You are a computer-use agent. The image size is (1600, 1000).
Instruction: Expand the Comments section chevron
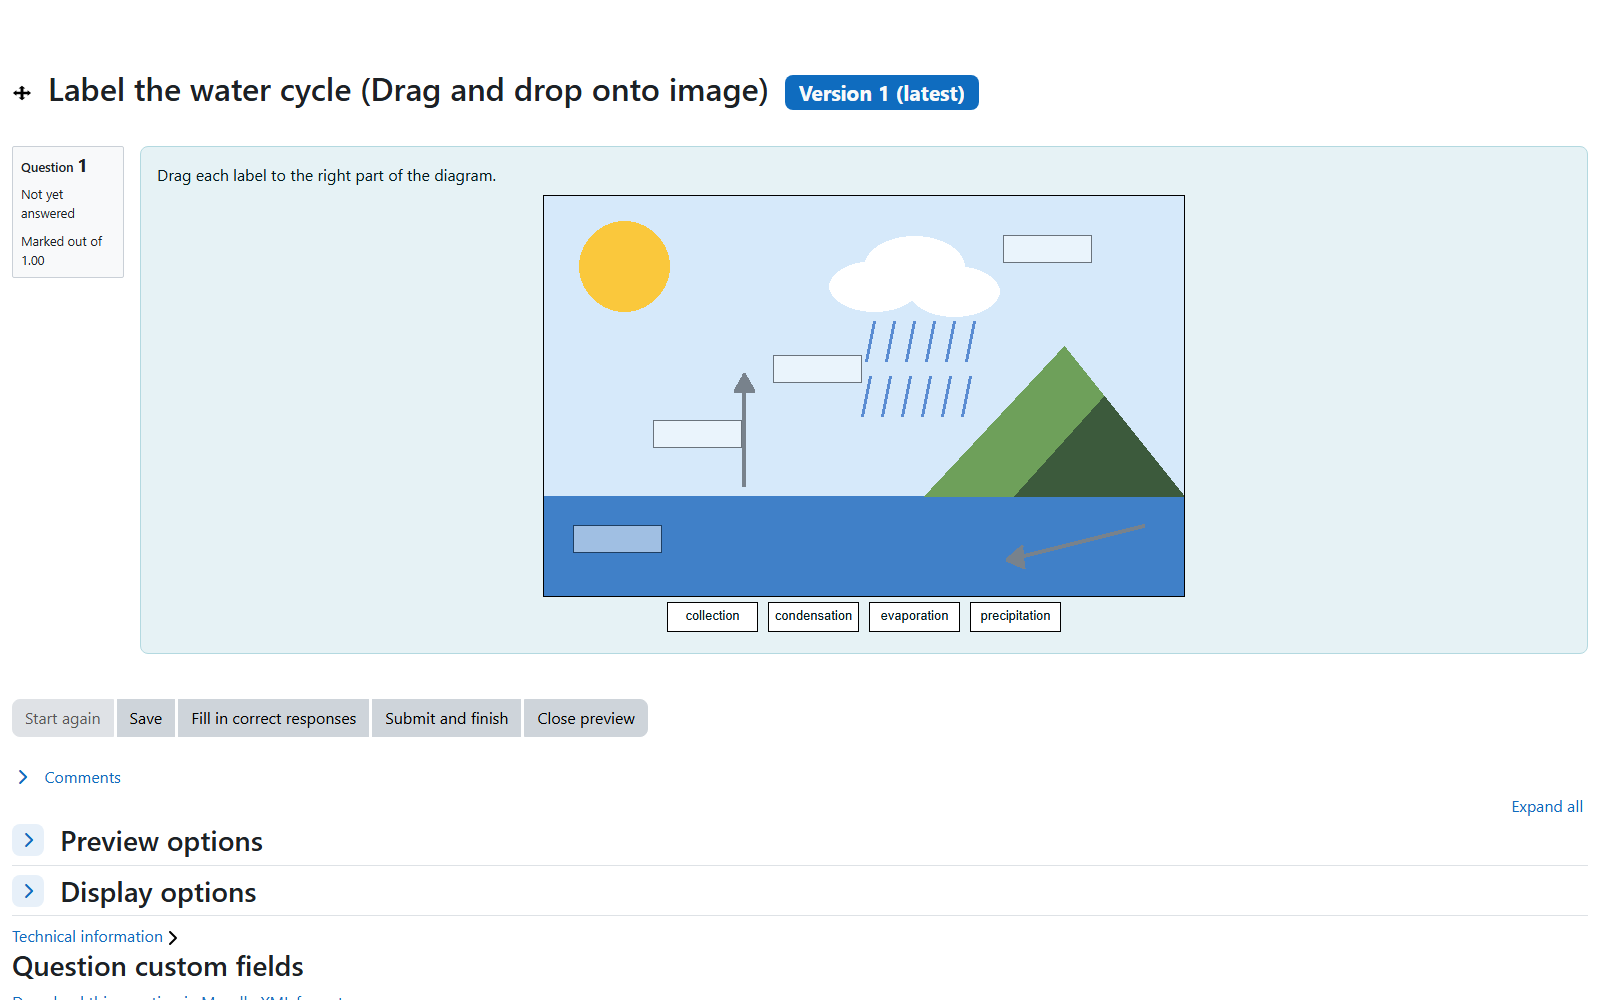[x=23, y=777]
